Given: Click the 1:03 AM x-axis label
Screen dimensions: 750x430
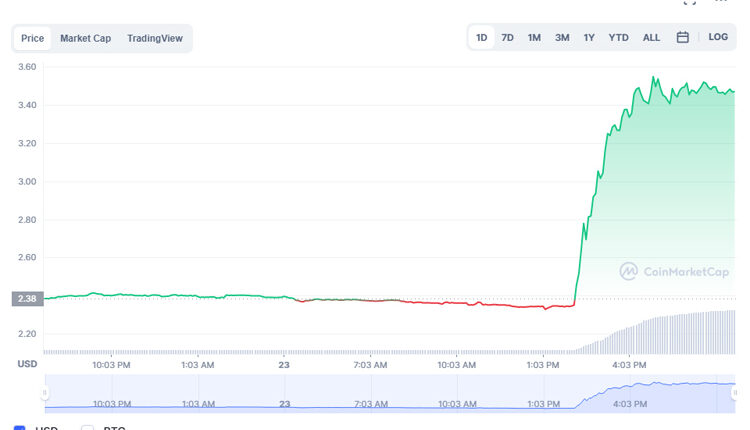Looking at the screenshot, I should click(x=198, y=365).
